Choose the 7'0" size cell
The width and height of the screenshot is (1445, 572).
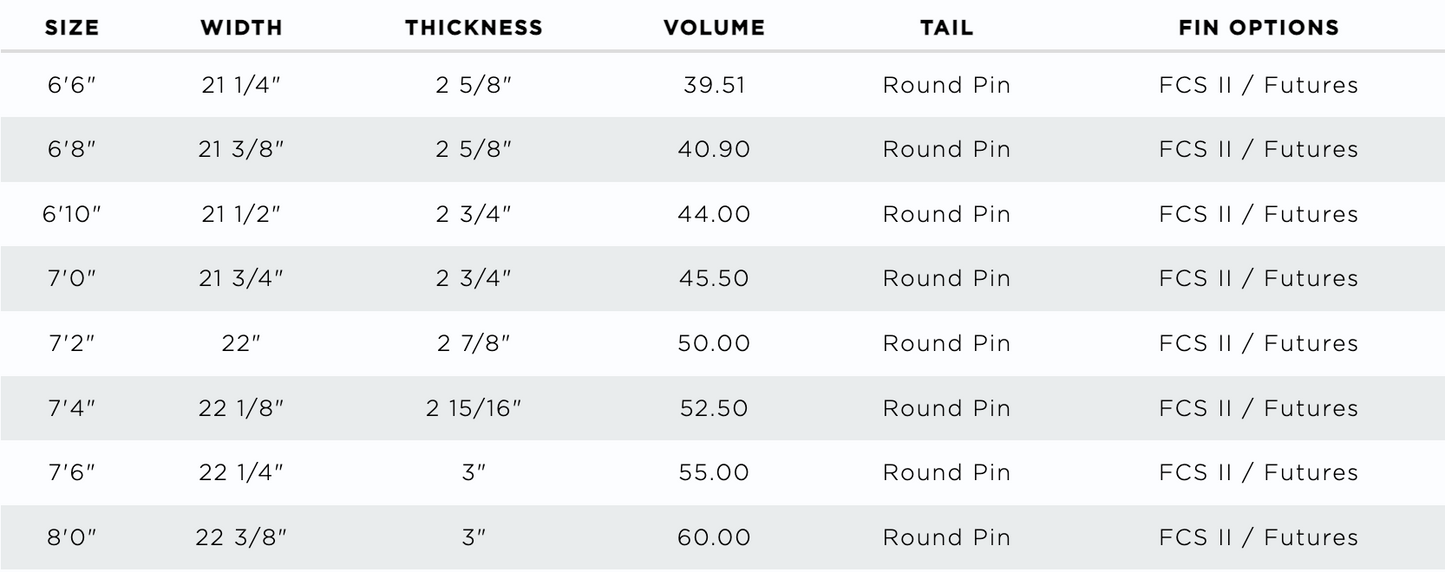coord(72,278)
